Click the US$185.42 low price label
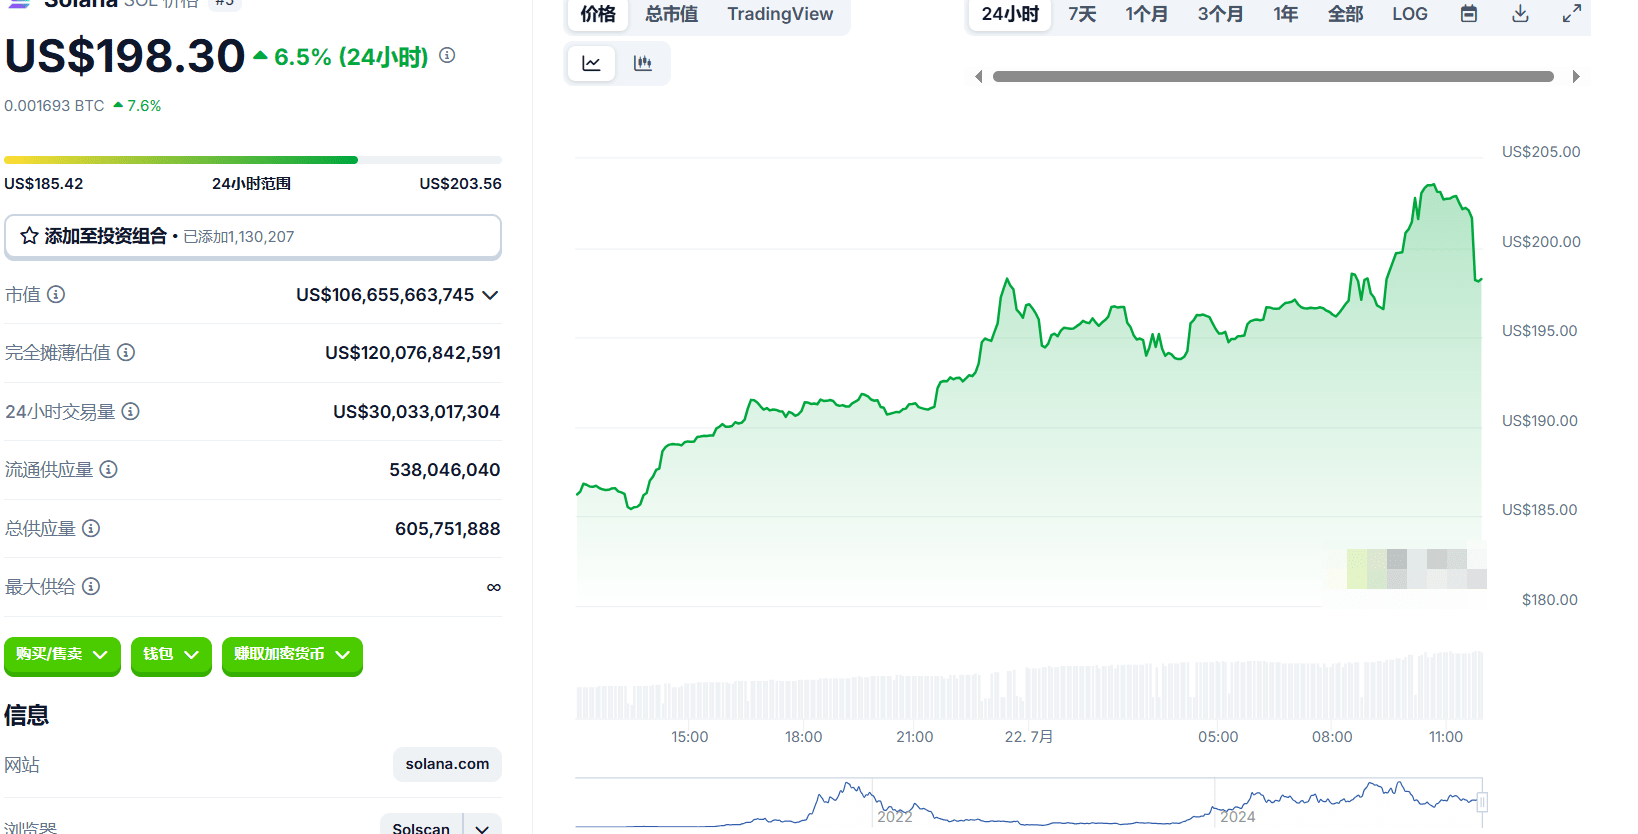Viewport: 1638px width, 834px height. pyautogui.click(x=44, y=184)
